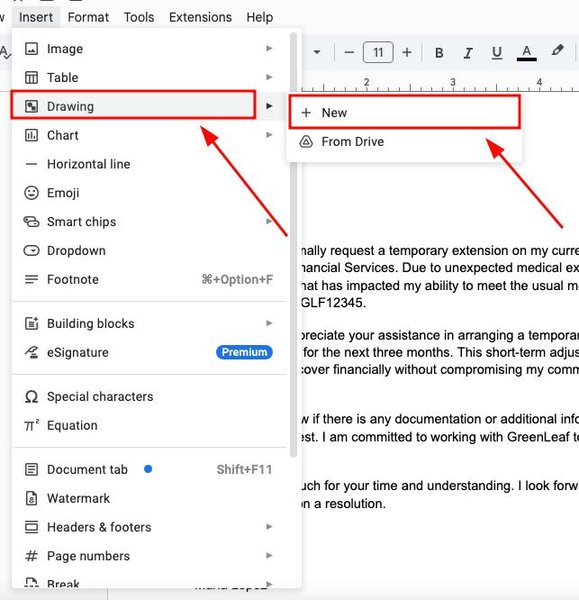
Task: Click the Chart icon
Action: pos(31,135)
